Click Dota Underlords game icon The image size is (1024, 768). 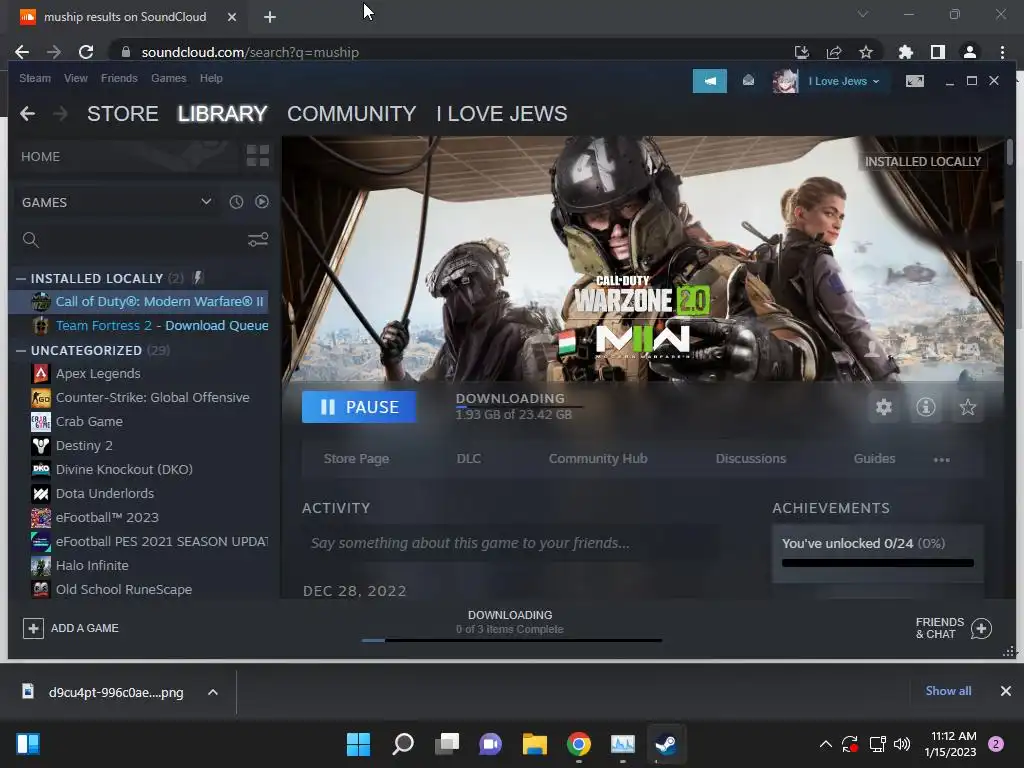40,494
